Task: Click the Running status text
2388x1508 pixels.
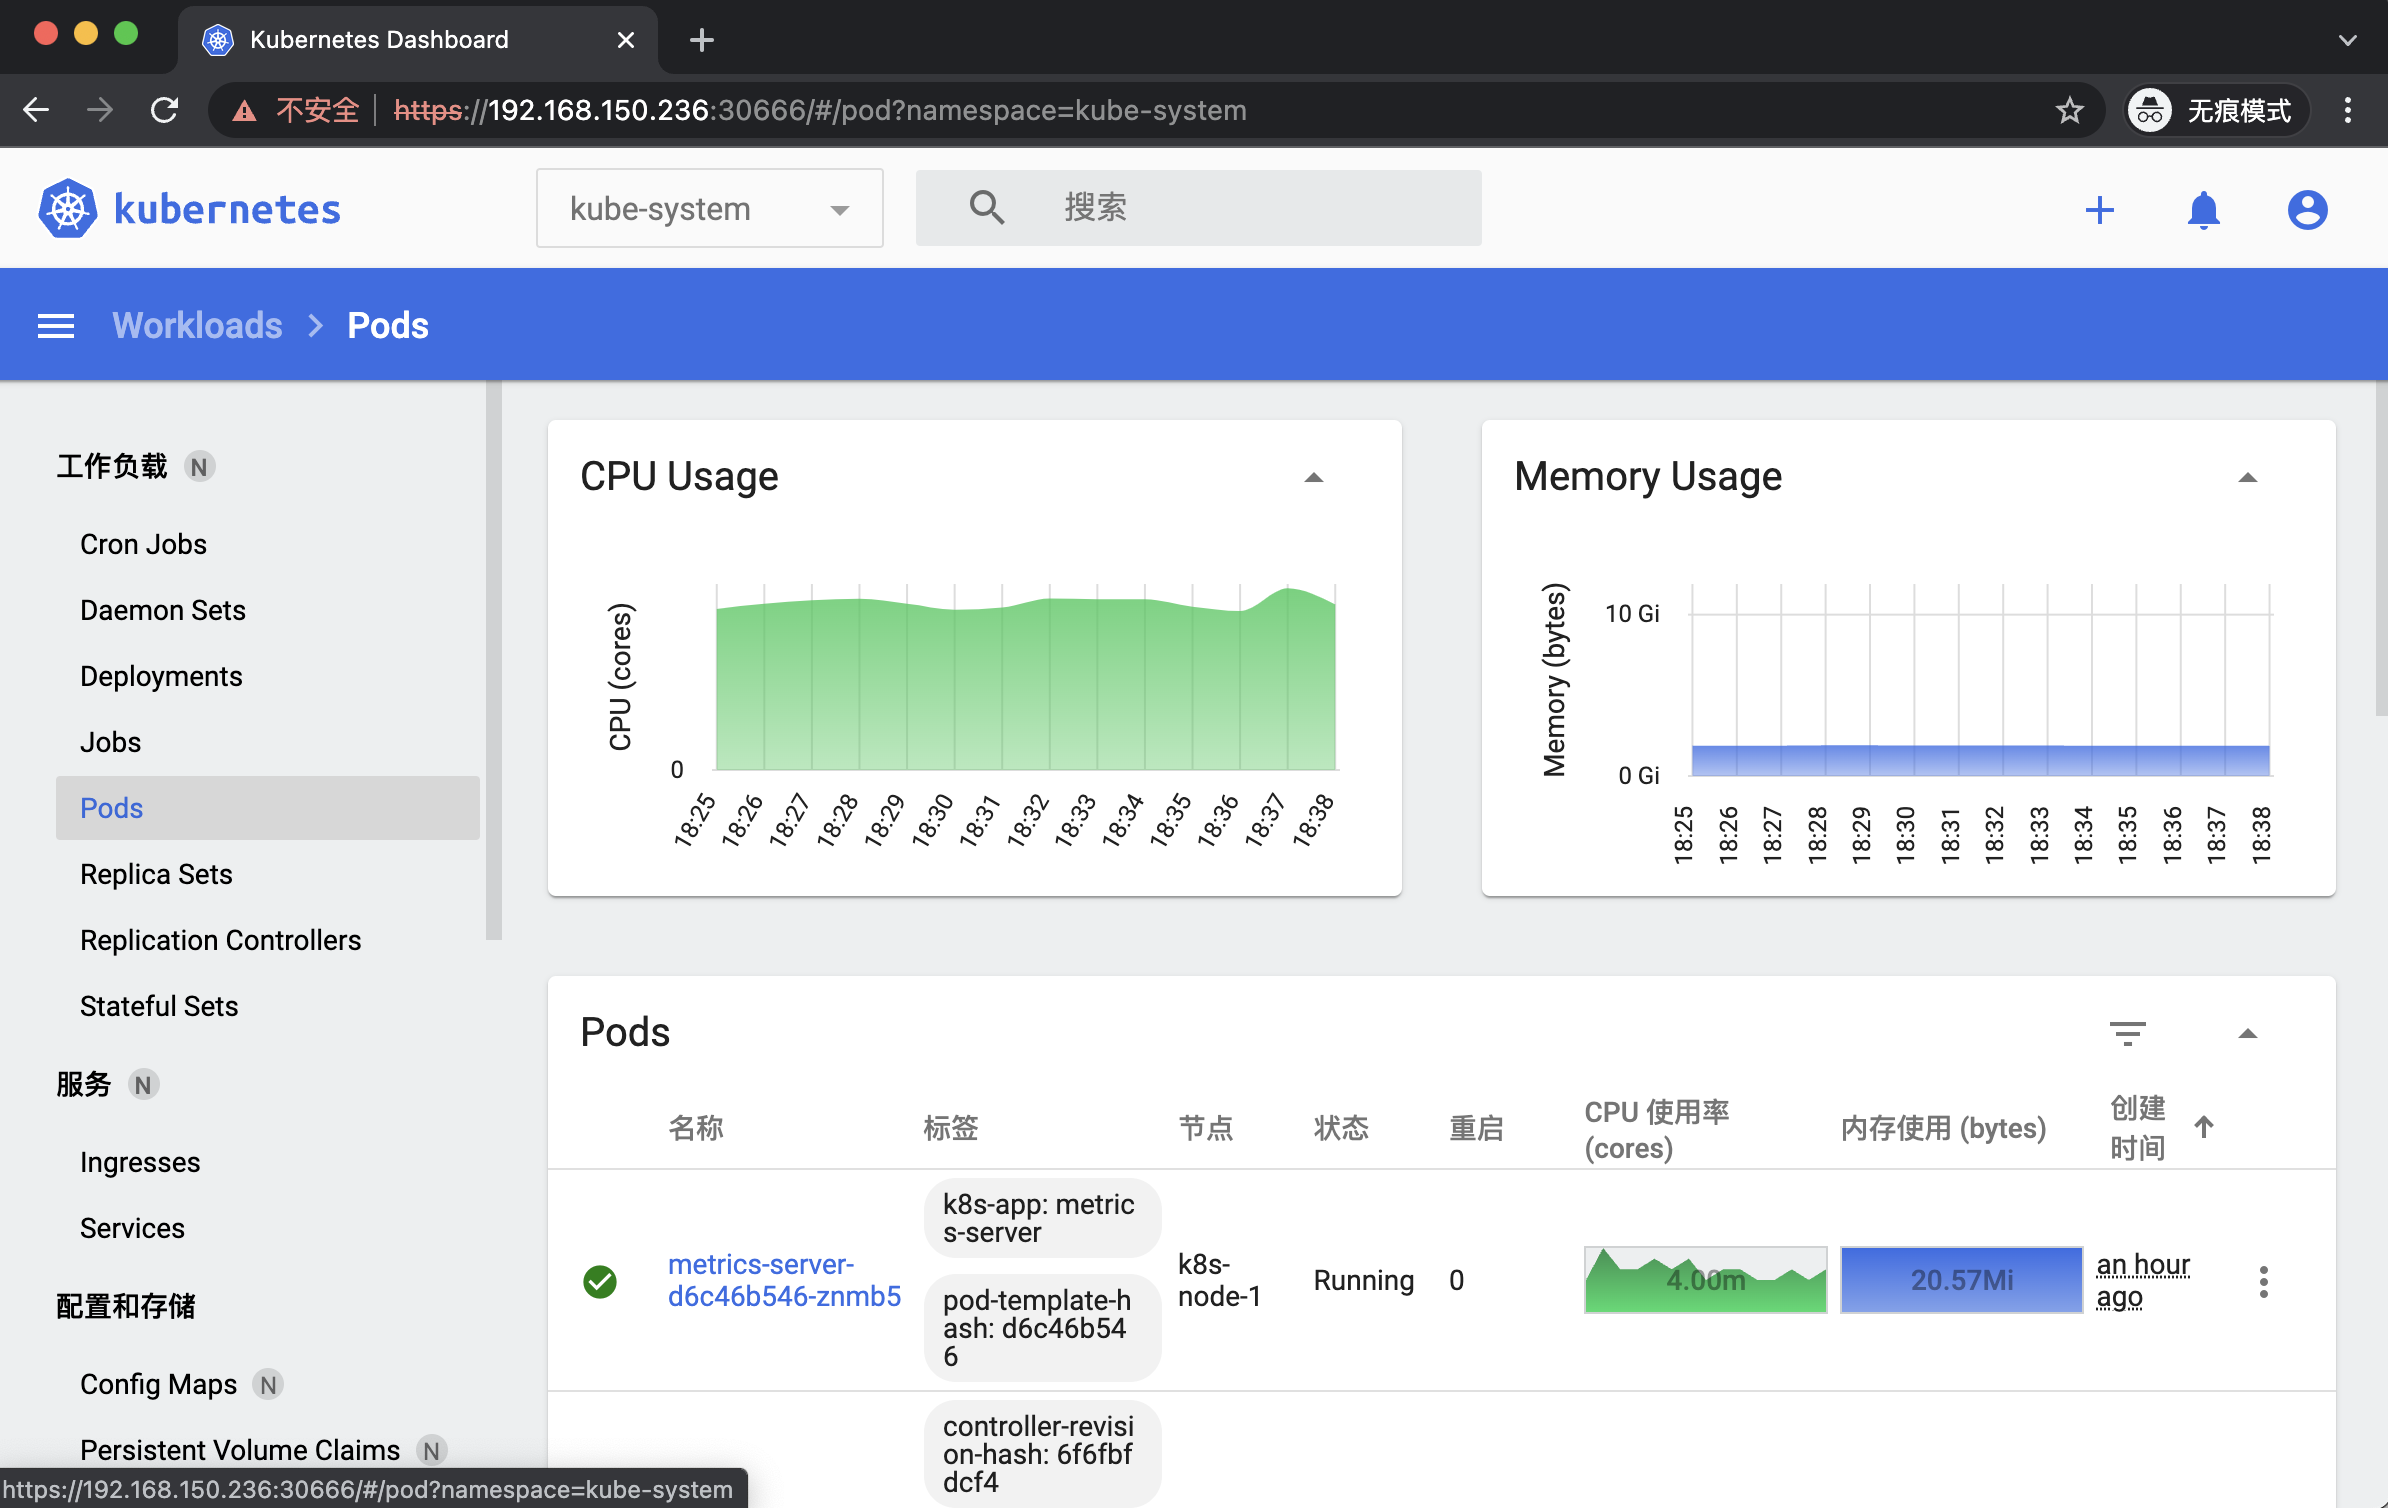Action: click(1364, 1280)
